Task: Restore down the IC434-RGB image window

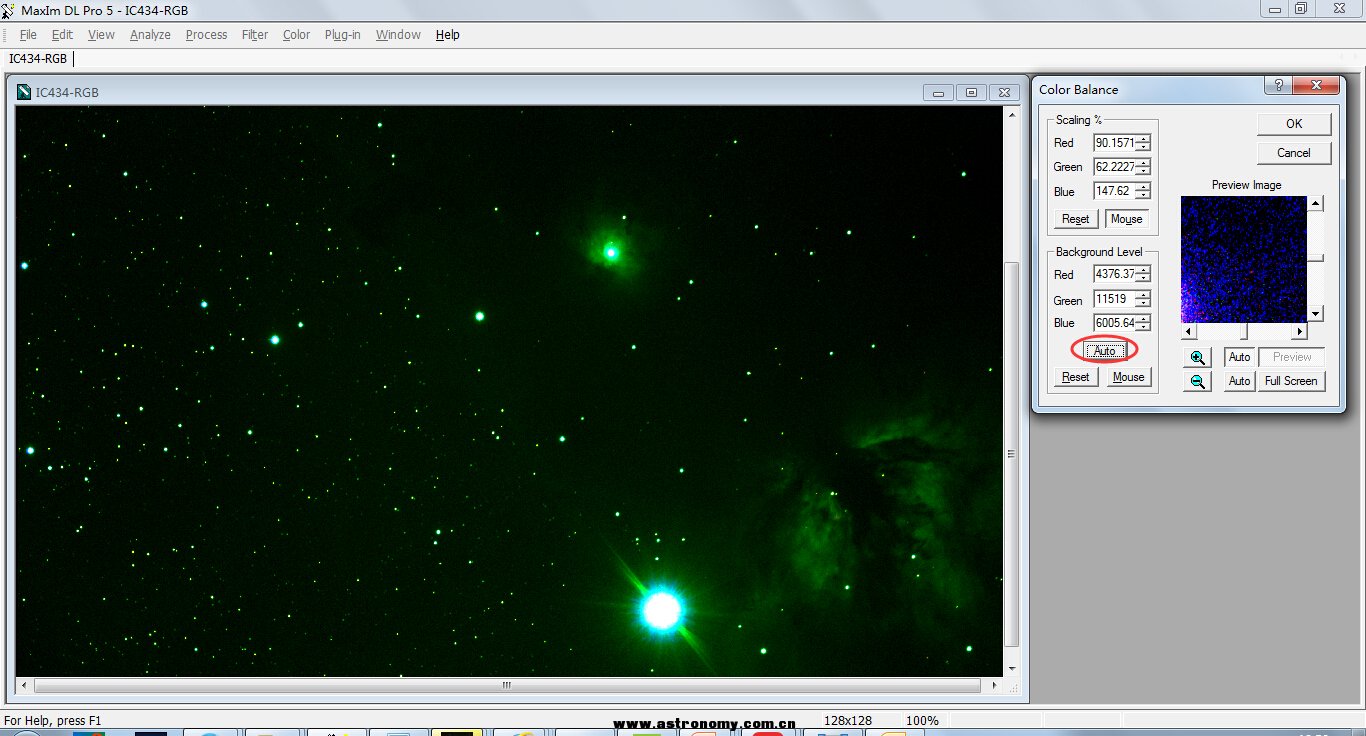Action: pos(971,92)
